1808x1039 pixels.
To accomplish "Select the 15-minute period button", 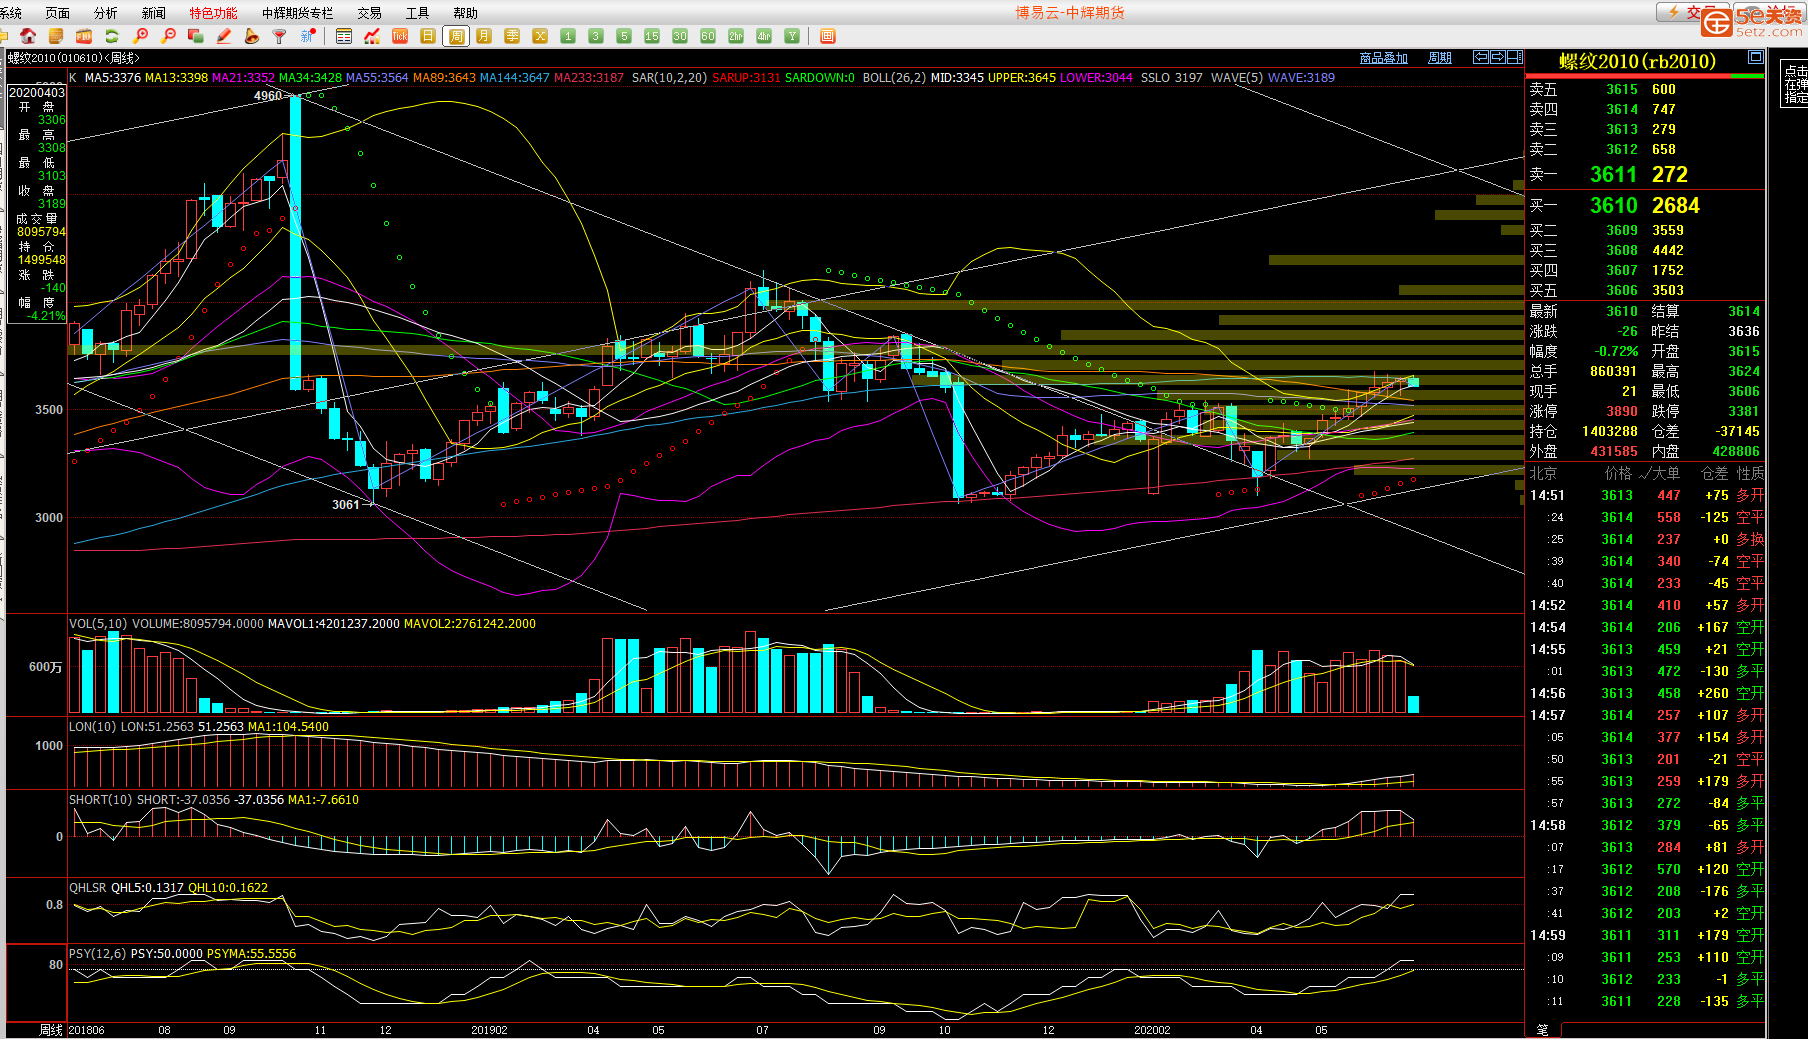I will point(652,36).
